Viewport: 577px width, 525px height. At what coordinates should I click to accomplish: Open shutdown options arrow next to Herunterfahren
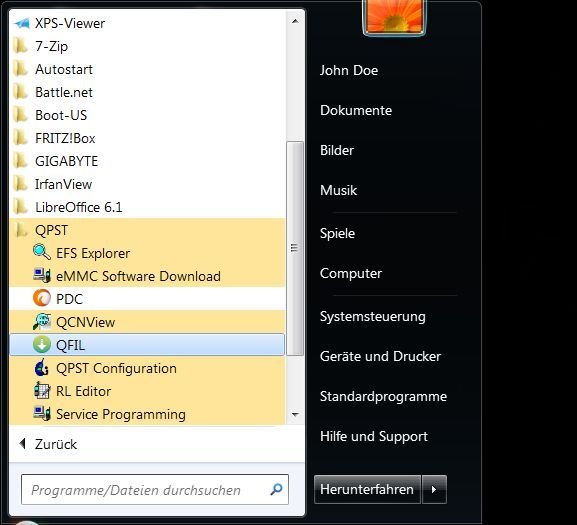tap(434, 489)
